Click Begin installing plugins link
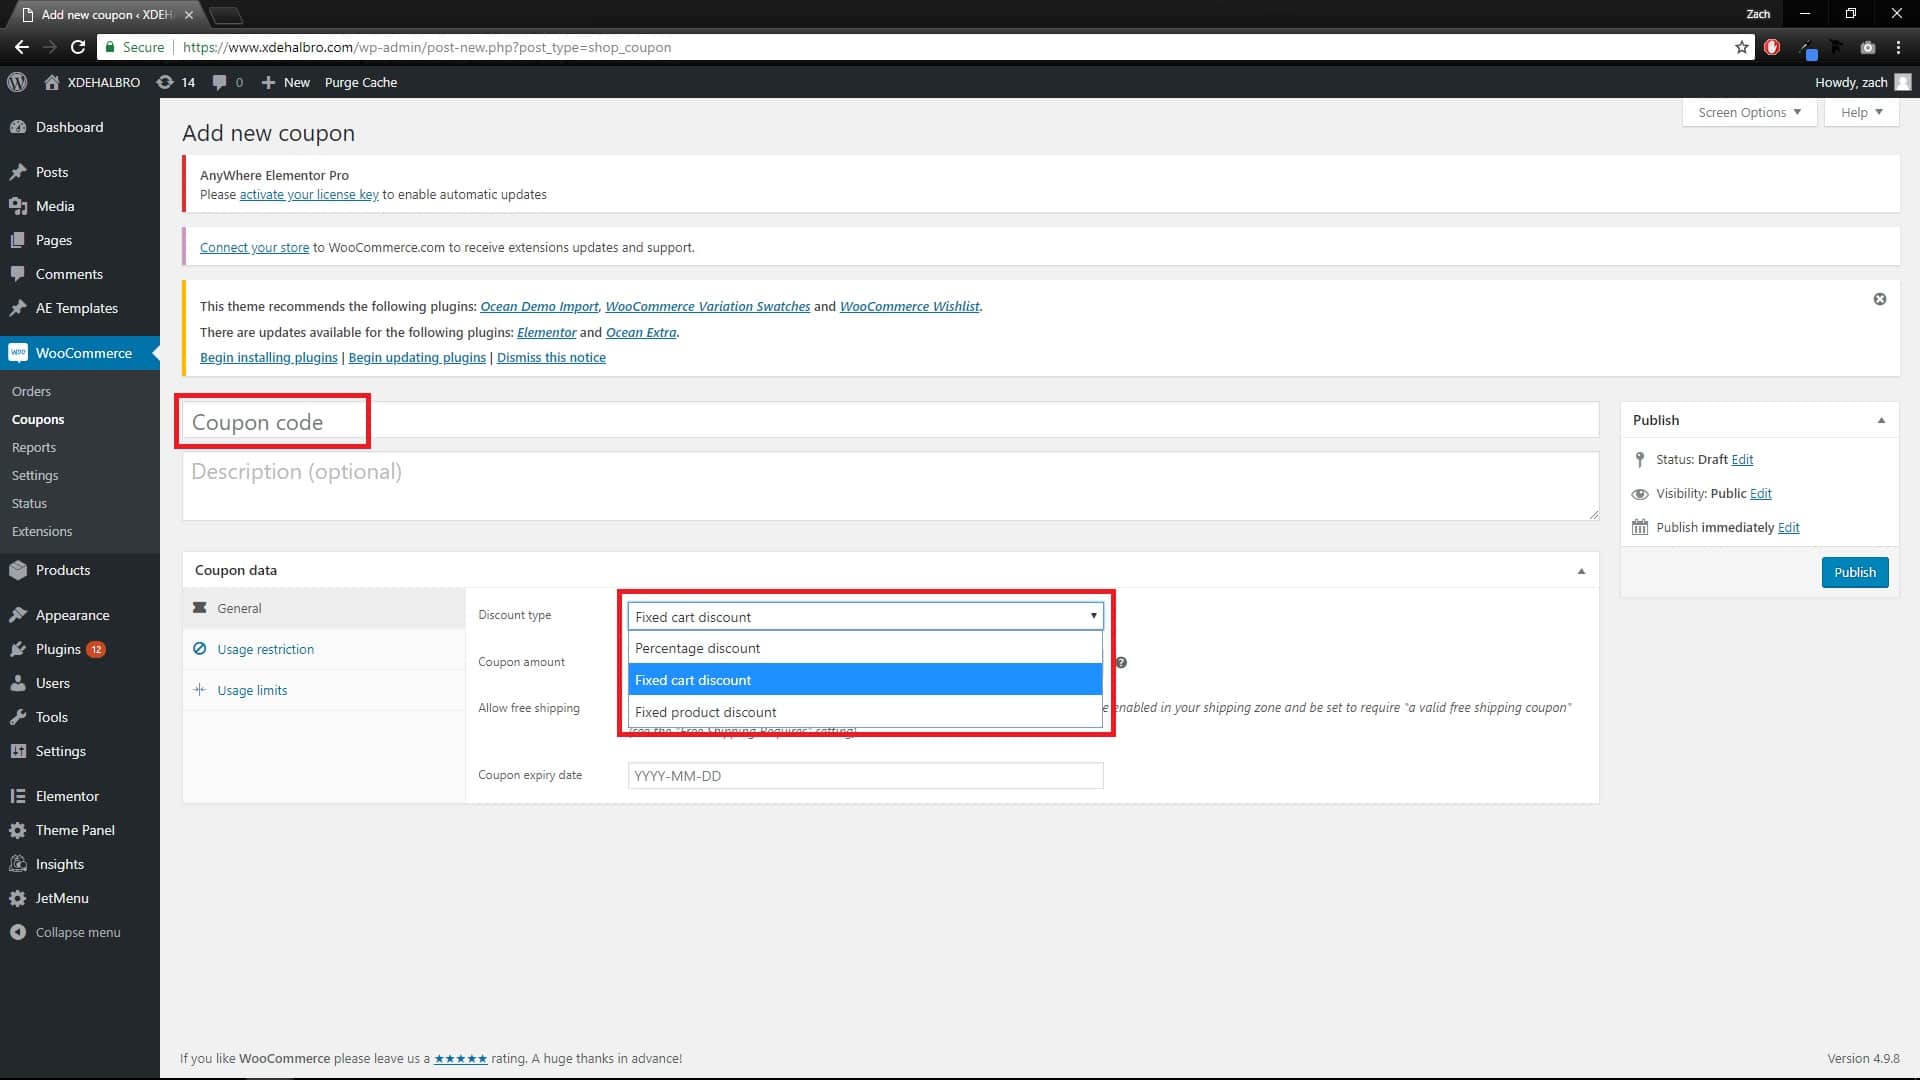 (x=269, y=357)
